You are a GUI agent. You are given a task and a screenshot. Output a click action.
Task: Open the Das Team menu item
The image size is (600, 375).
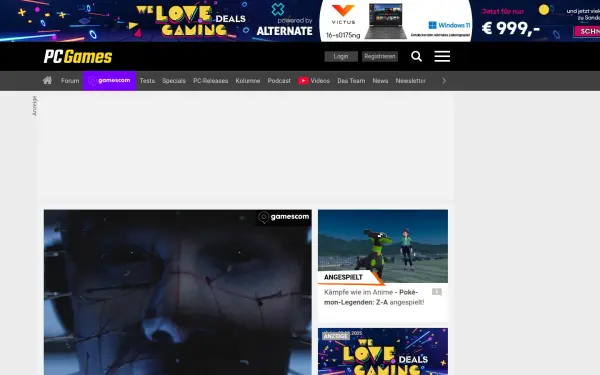coord(351,81)
